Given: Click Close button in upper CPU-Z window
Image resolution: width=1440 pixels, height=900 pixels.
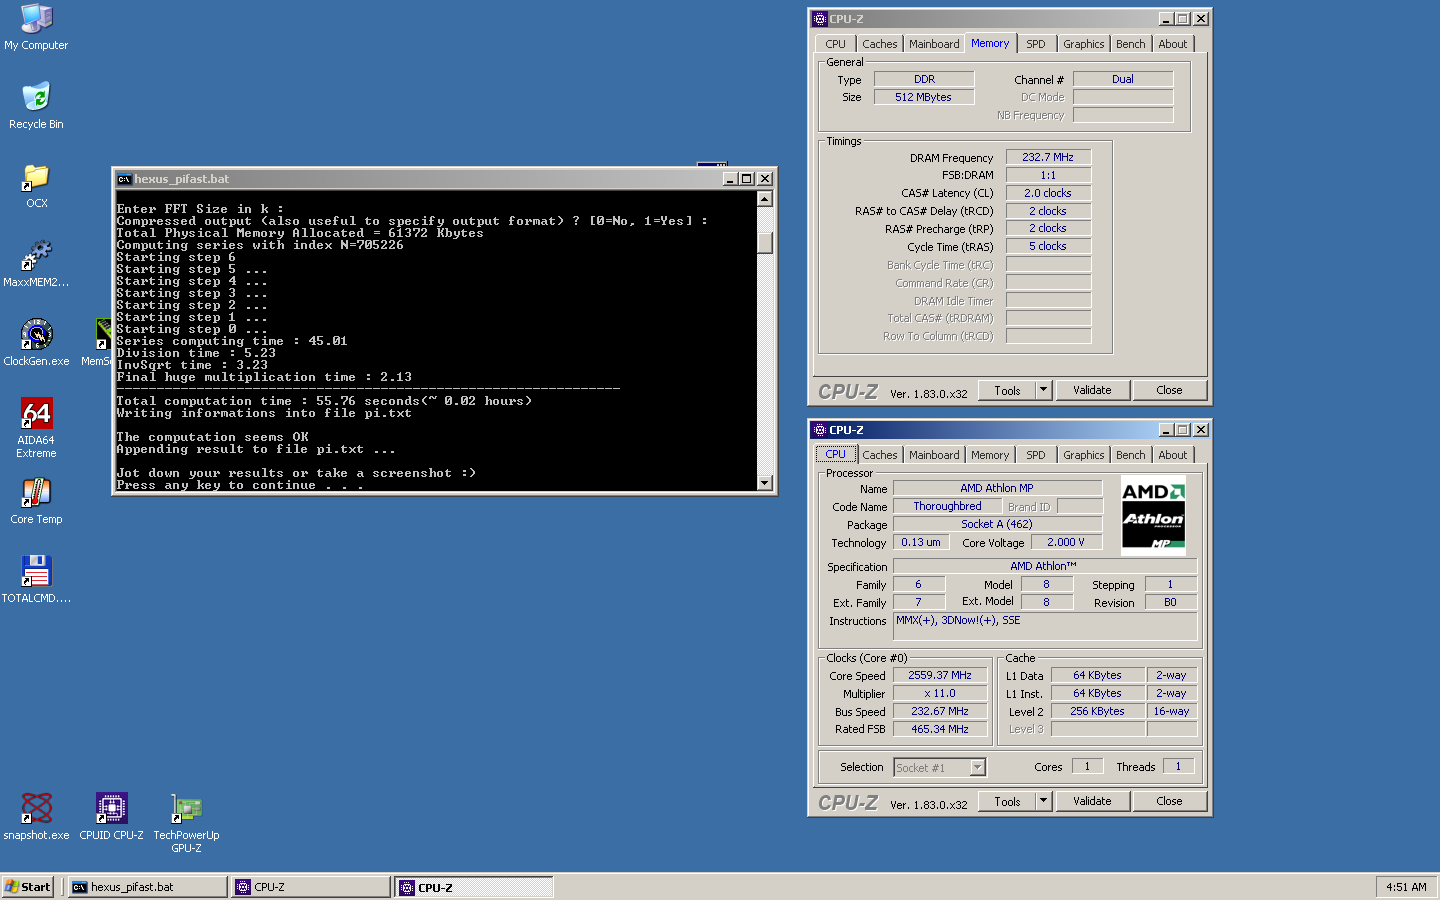Looking at the screenshot, I should coord(1169,390).
